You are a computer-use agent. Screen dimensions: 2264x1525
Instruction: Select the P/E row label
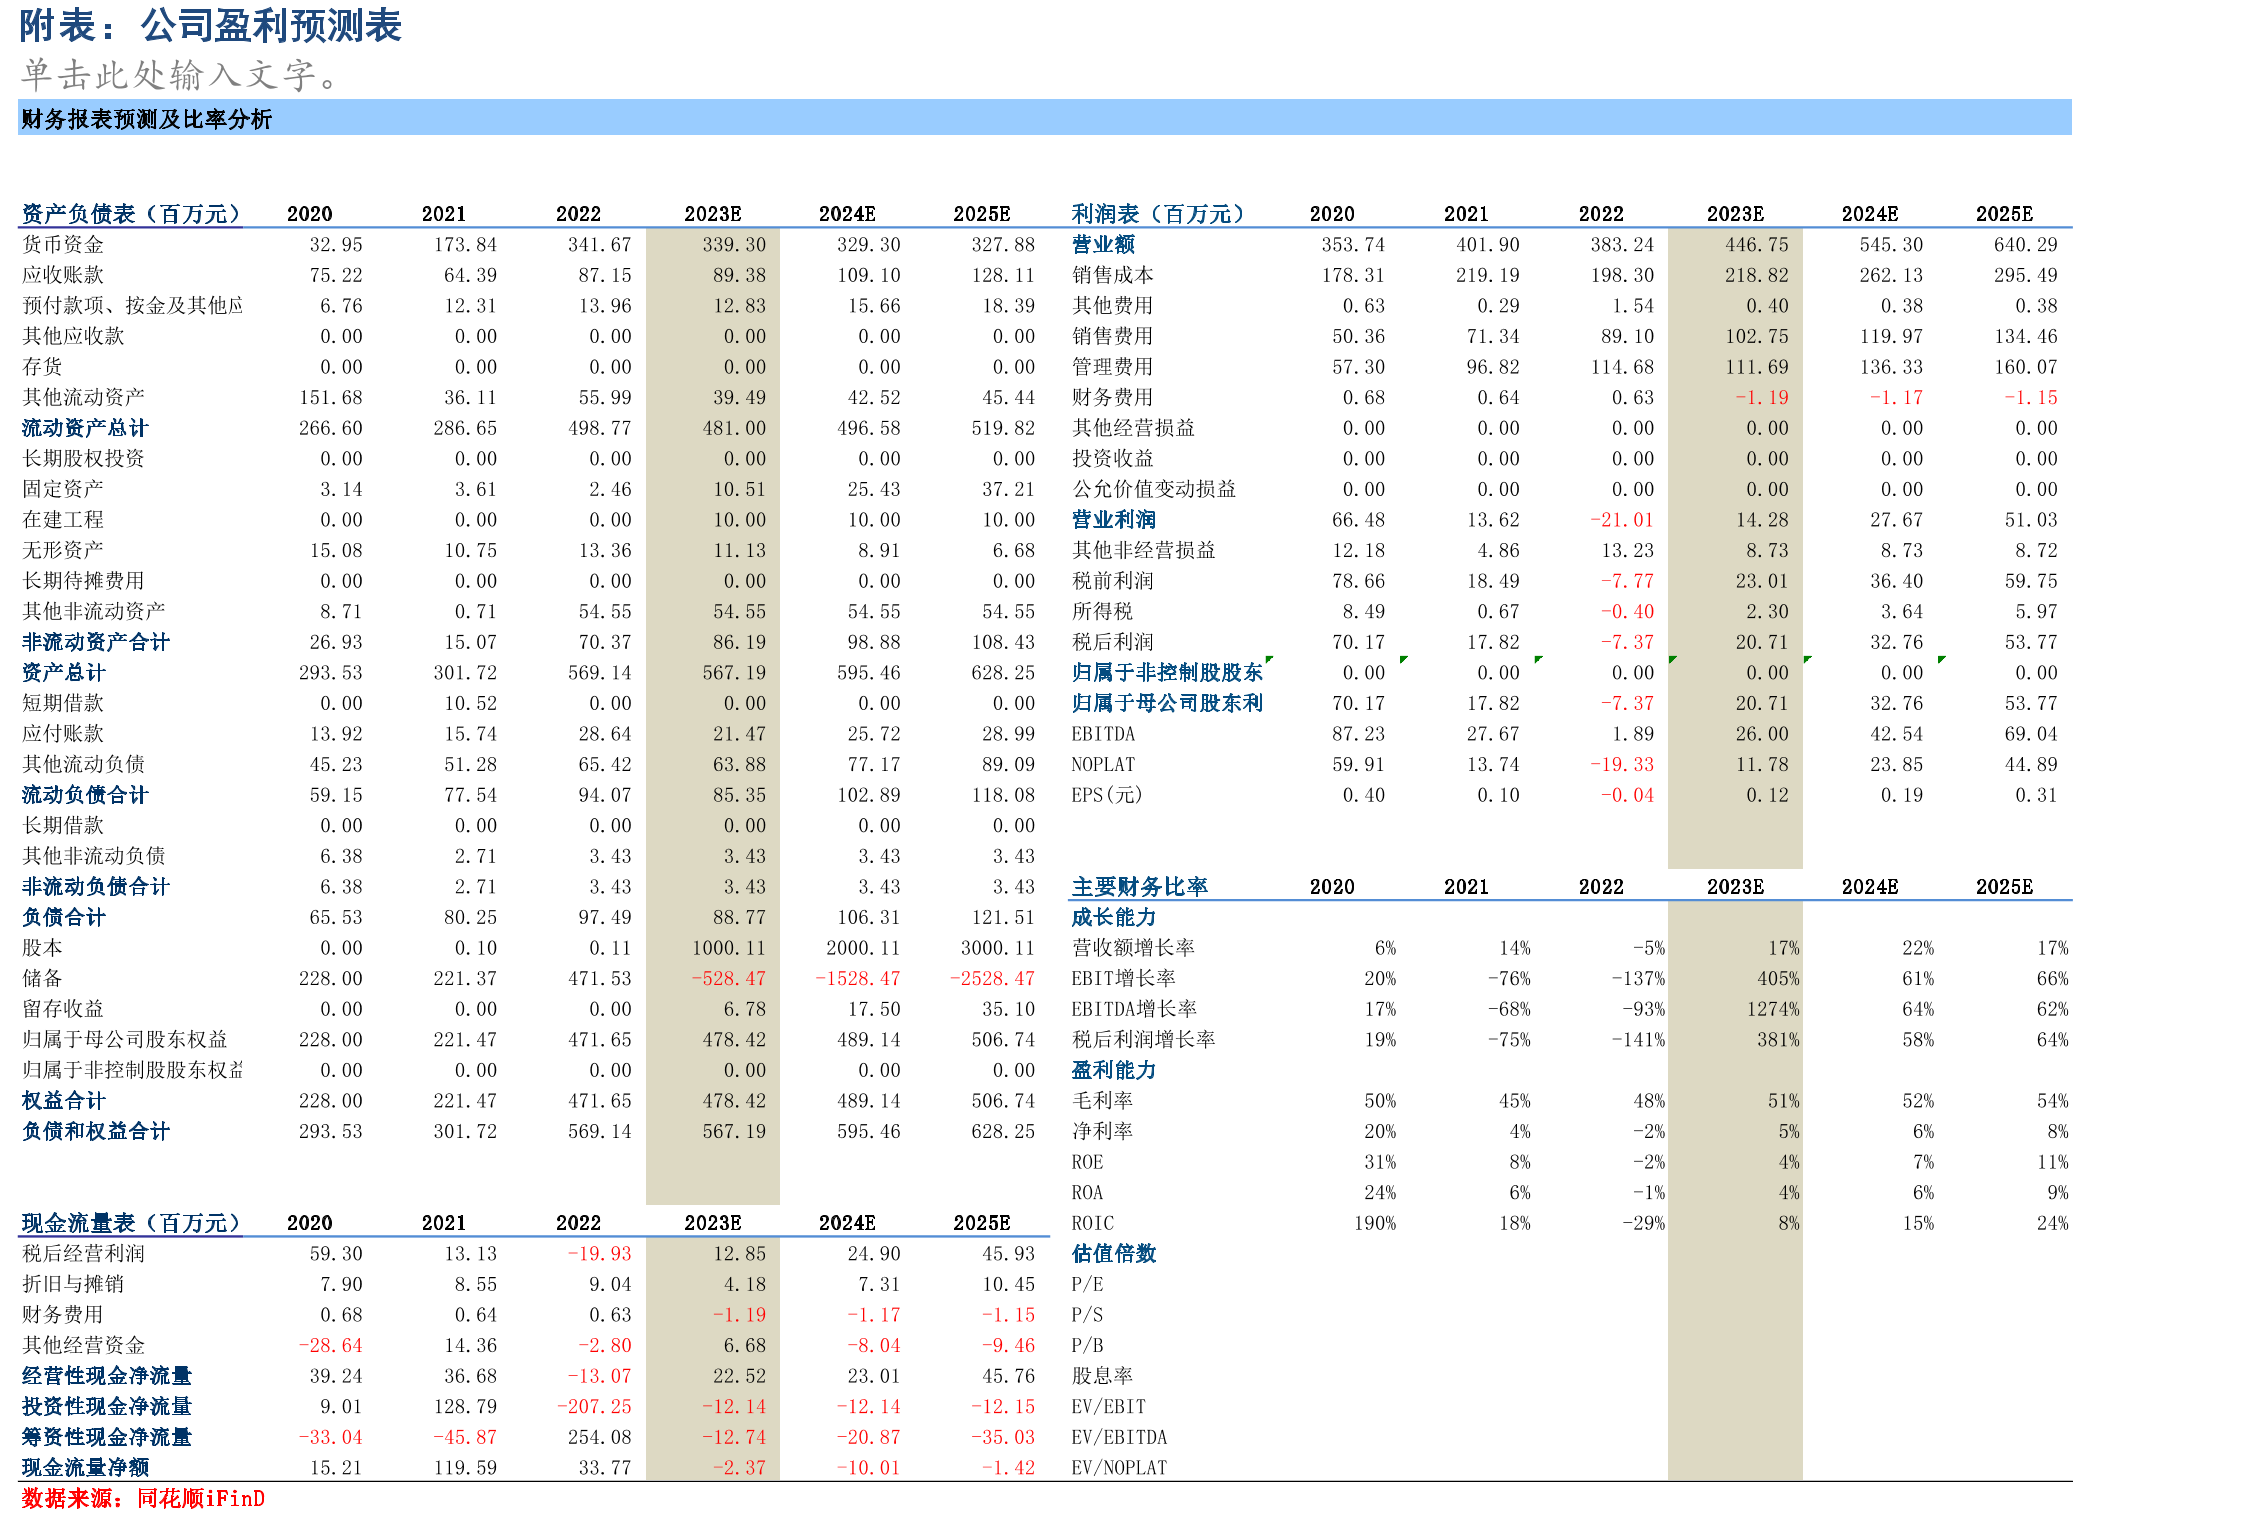pyautogui.click(x=1087, y=1284)
